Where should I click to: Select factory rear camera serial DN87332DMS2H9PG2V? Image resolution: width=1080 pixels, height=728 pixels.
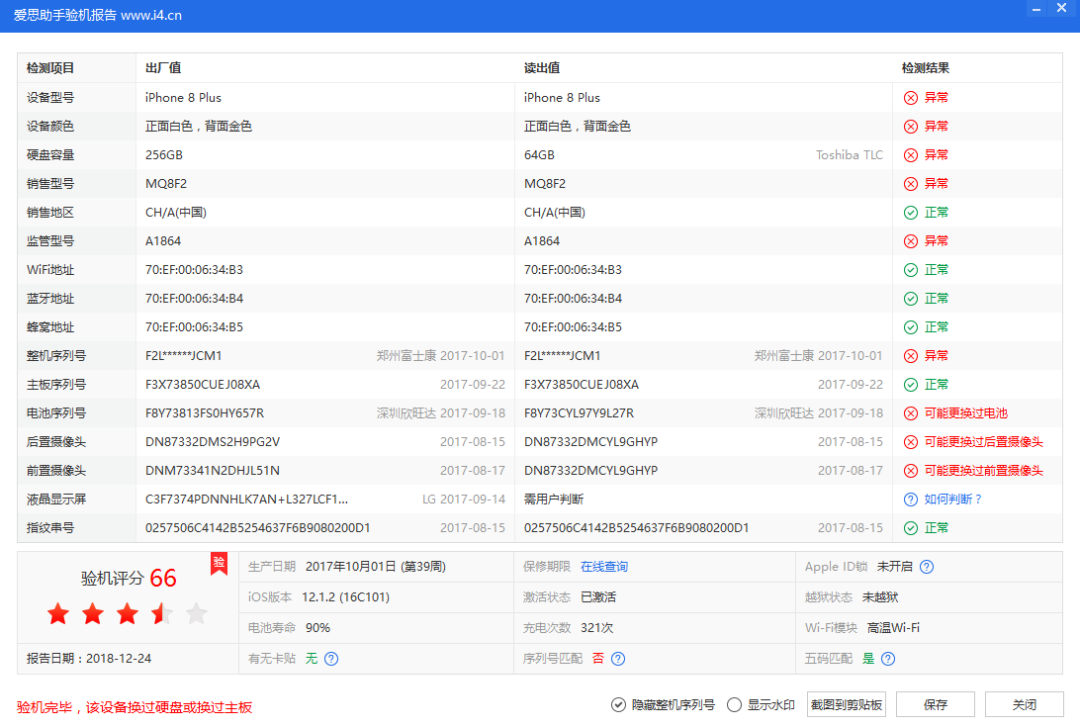pos(213,442)
